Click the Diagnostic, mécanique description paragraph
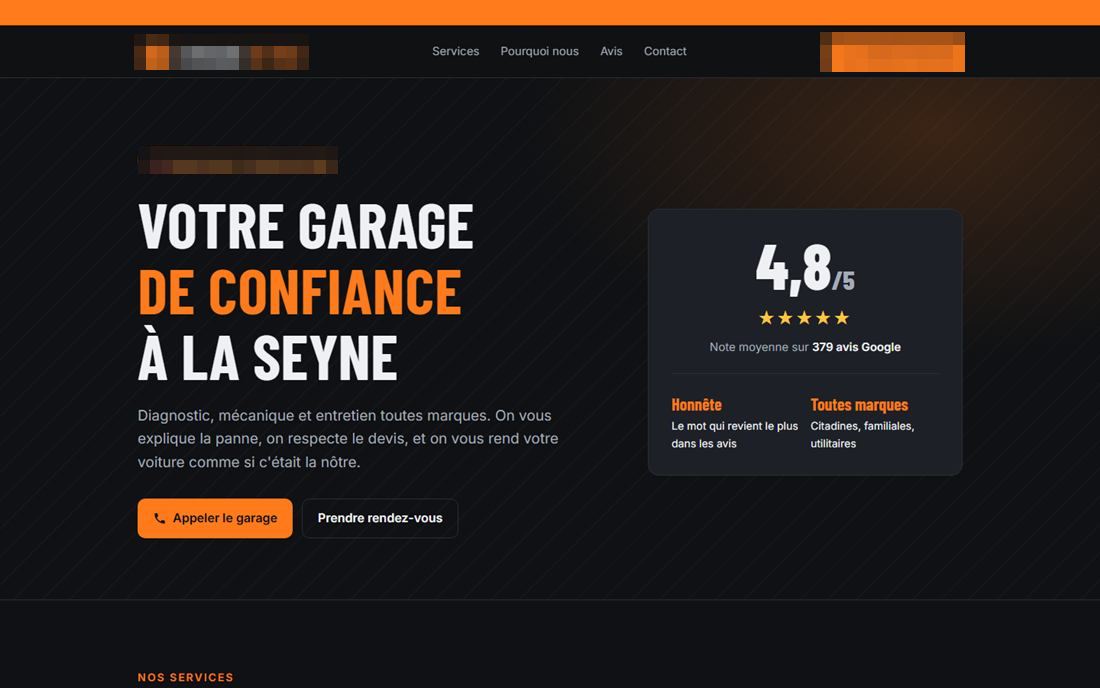The width and height of the screenshot is (1100, 688). pyautogui.click(x=348, y=439)
